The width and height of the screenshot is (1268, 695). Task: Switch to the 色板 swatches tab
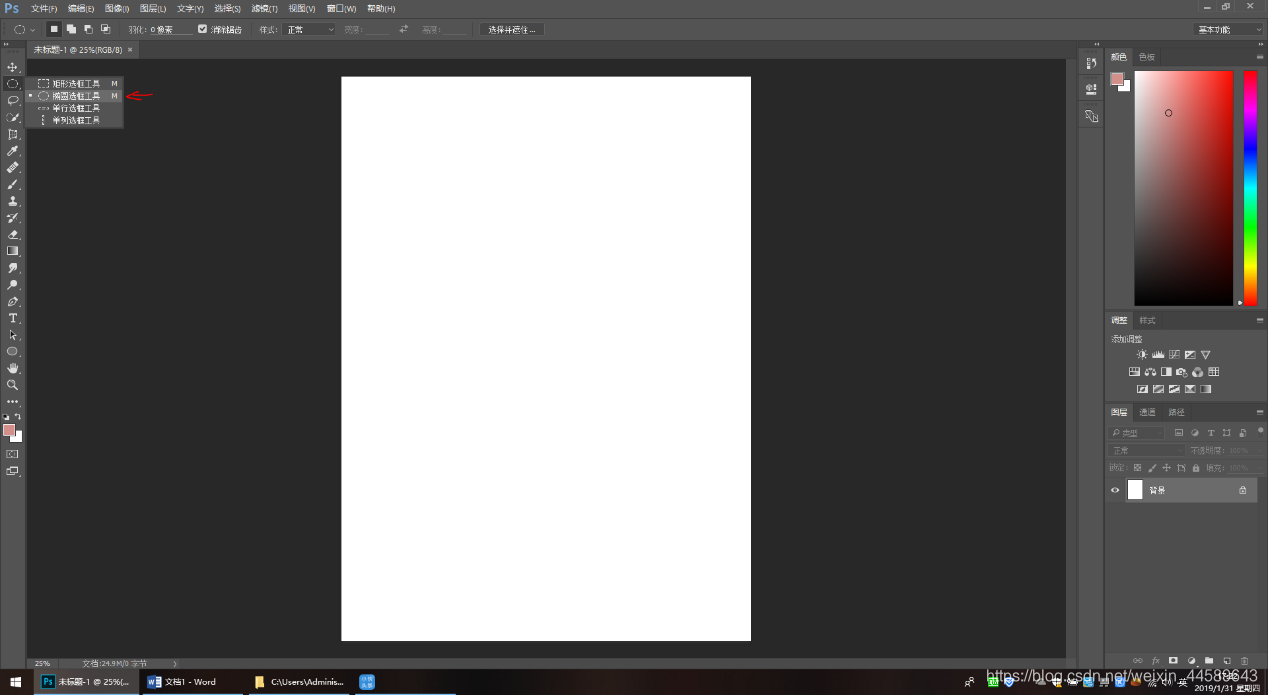tap(1147, 57)
